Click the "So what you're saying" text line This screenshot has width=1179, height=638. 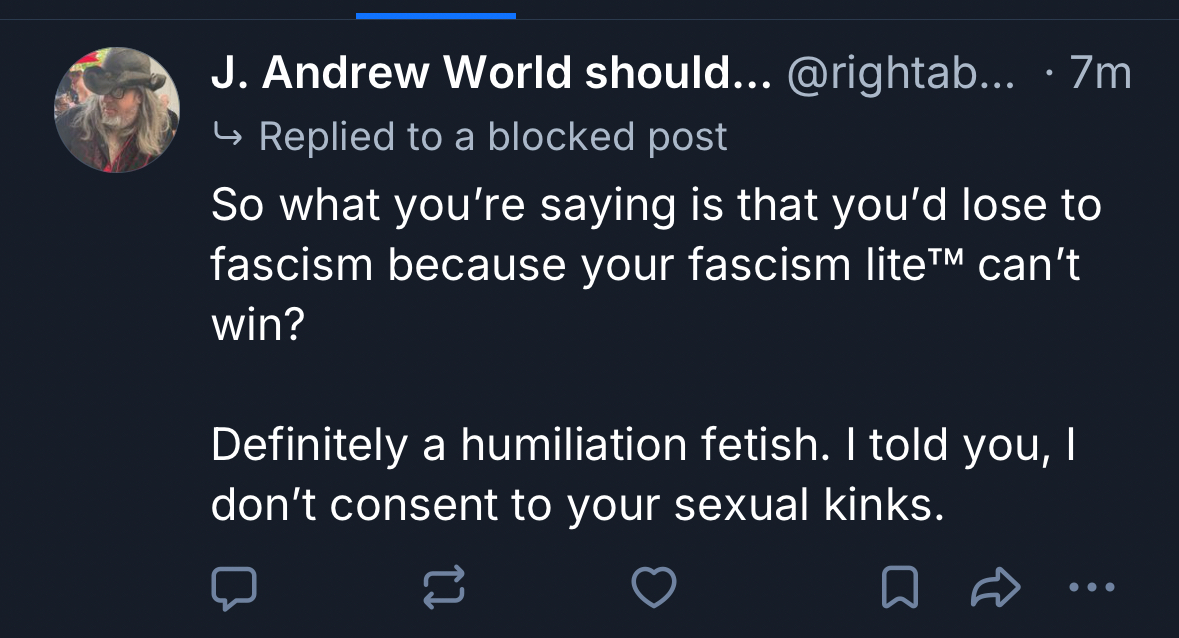click(655, 207)
